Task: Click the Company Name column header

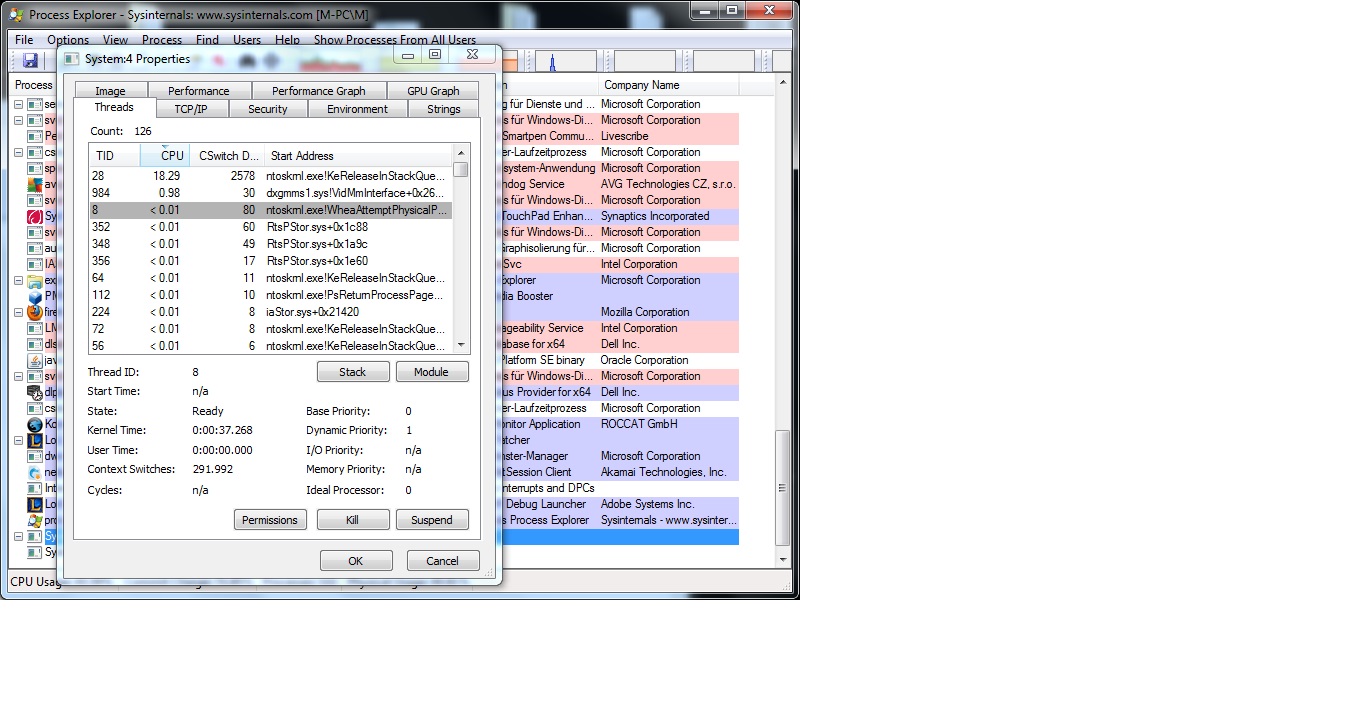Action: click(668, 85)
